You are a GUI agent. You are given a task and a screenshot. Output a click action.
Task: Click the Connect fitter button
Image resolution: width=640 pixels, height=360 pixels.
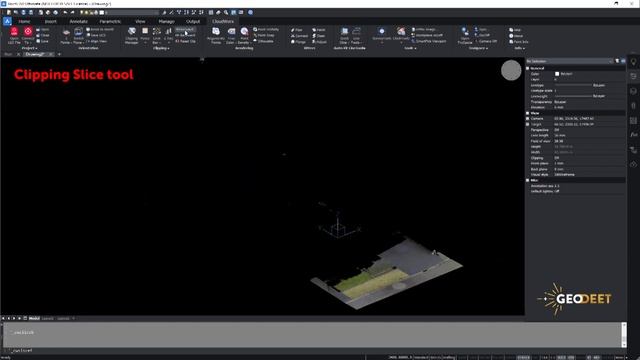point(299,36)
